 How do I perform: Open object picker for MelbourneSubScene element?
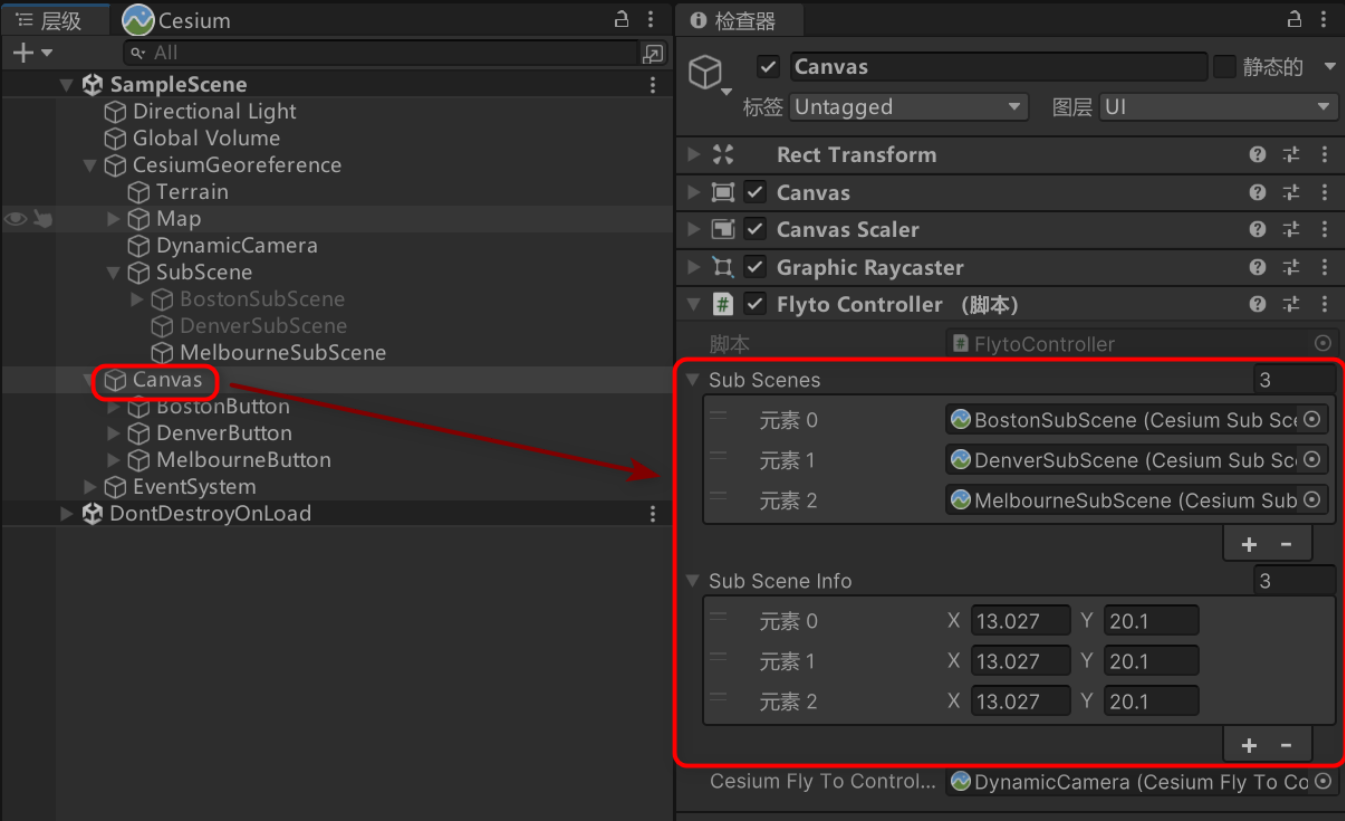pyautogui.click(x=1312, y=500)
